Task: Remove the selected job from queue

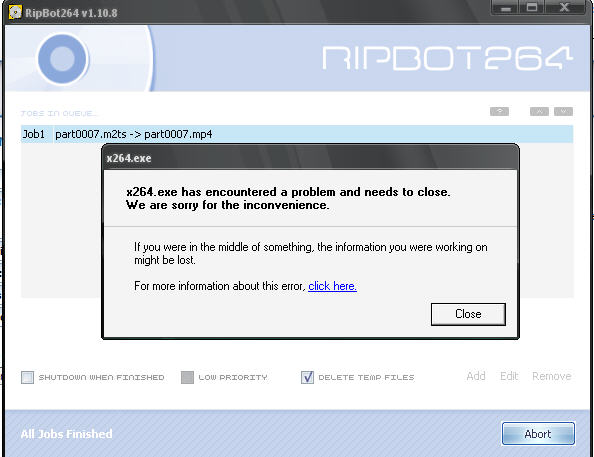Action: [x=552, y=376]
